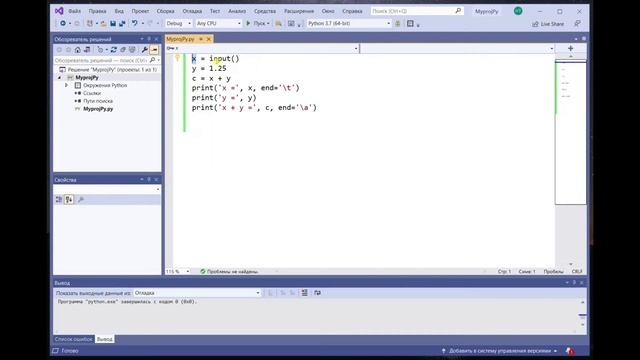The width and height of the screenshot is (640, 360).
Task: Undo the last action in the toolbar
Action: (134, 24)
